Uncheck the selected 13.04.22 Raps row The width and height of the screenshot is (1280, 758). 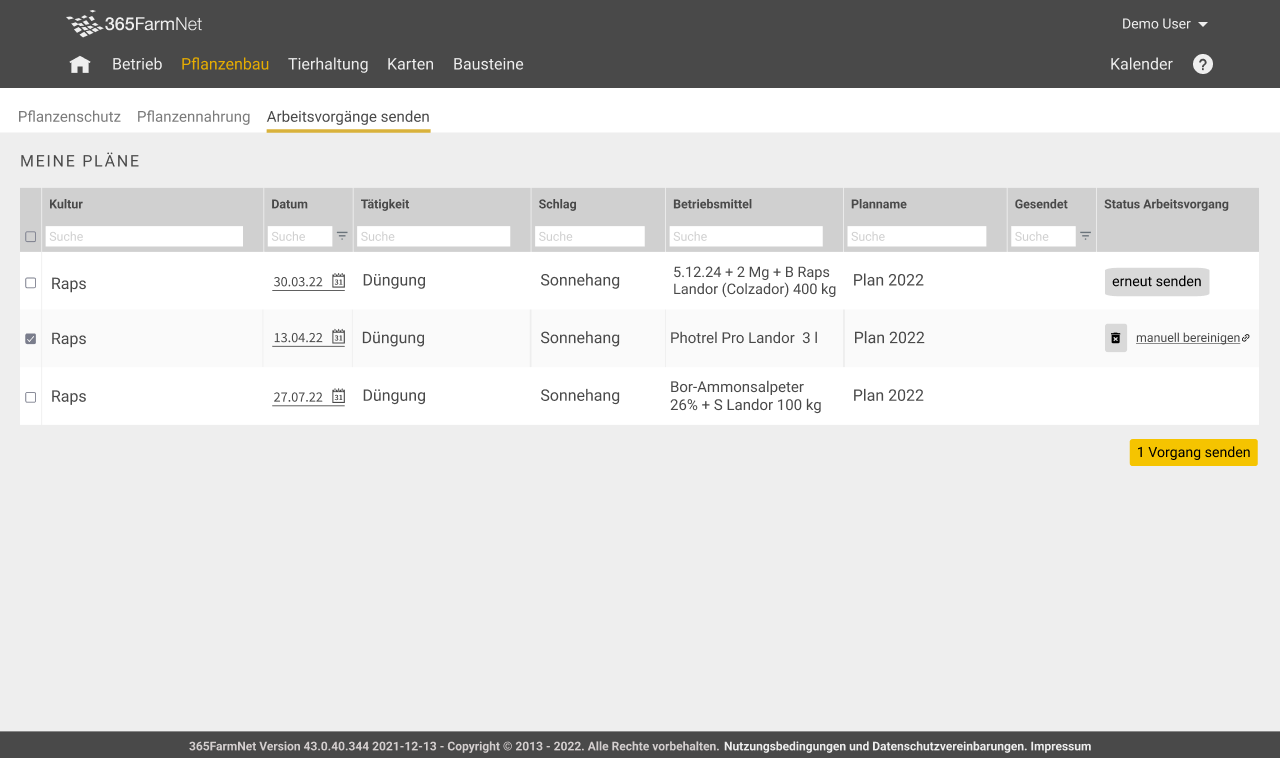[30, 339]
